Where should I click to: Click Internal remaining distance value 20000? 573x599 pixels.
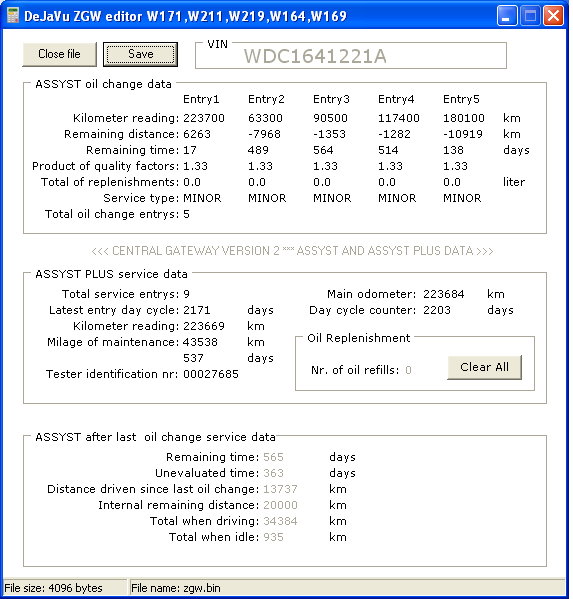pos(280,505)
